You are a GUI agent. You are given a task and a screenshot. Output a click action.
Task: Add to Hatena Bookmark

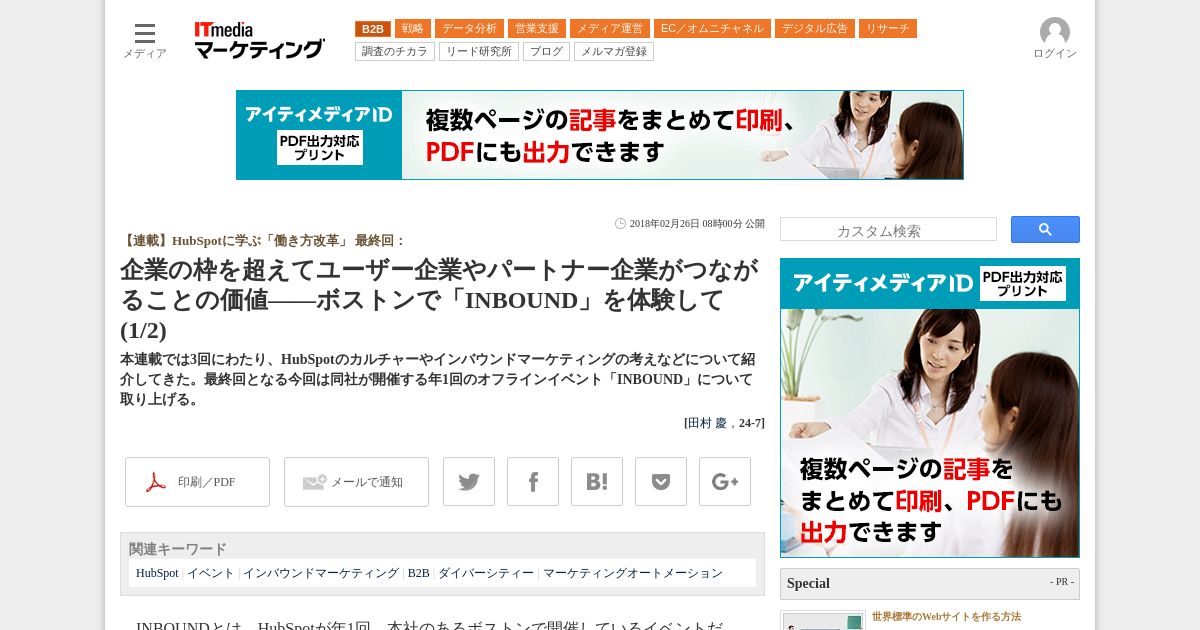point(597,482)
